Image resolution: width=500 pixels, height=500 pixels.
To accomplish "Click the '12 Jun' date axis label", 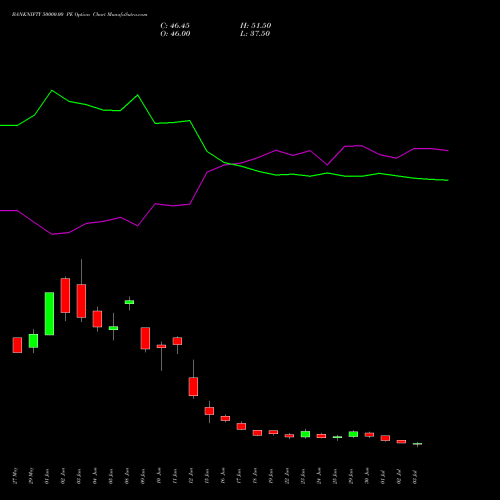I will tap(191, 476).
